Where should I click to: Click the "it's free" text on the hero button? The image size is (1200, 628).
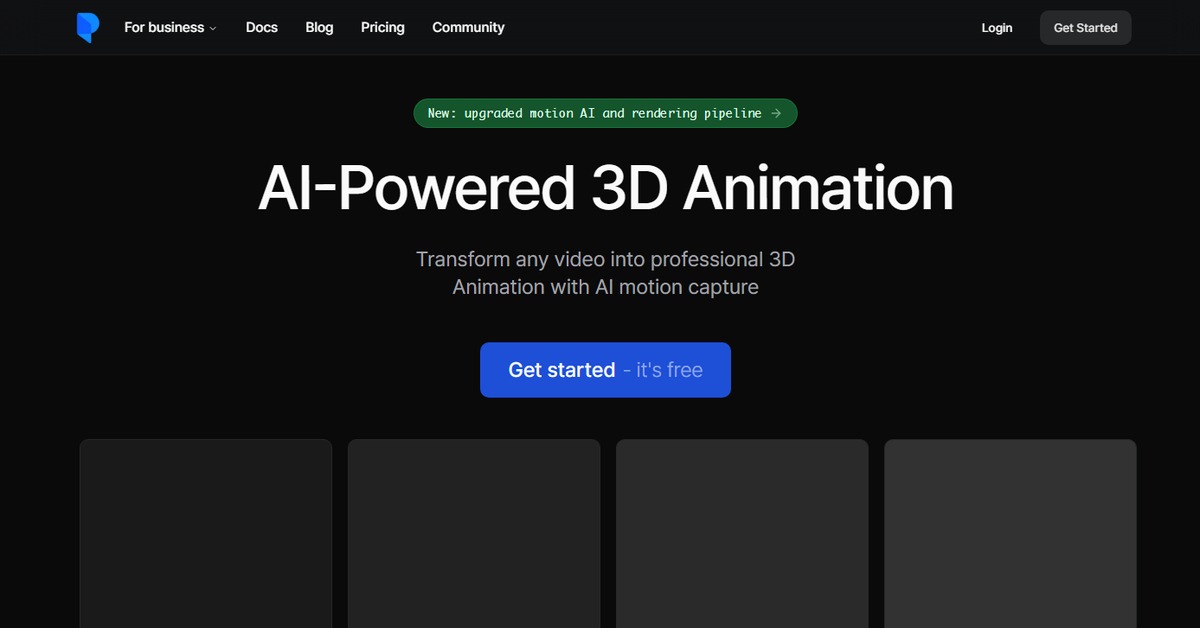click(668, 370)
